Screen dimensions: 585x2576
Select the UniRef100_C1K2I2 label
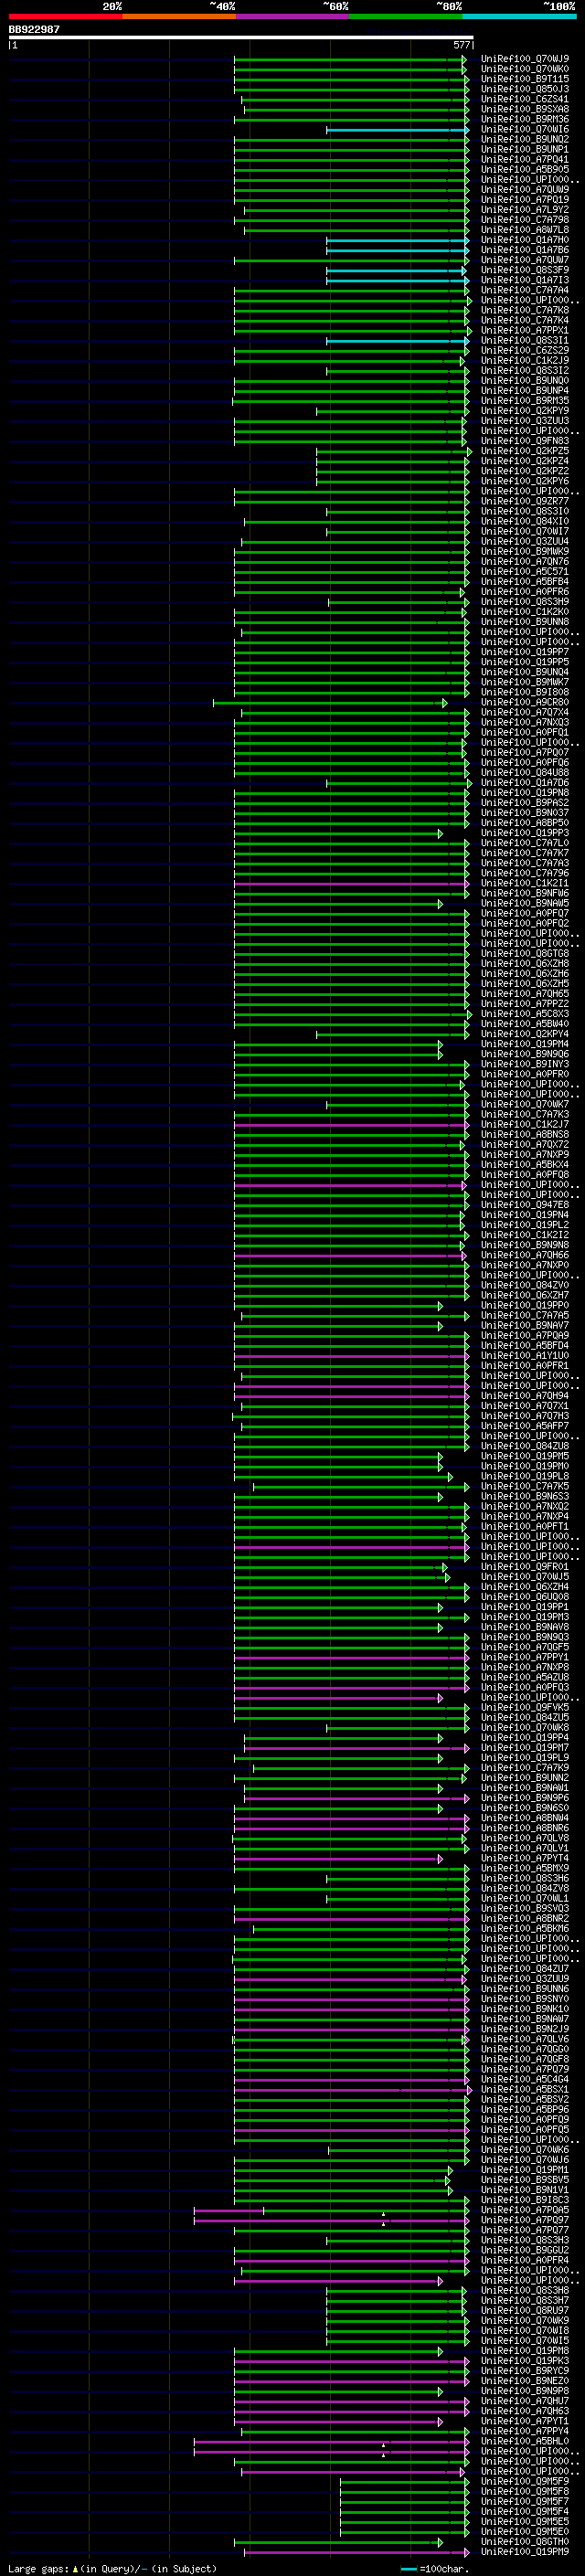525,1235
